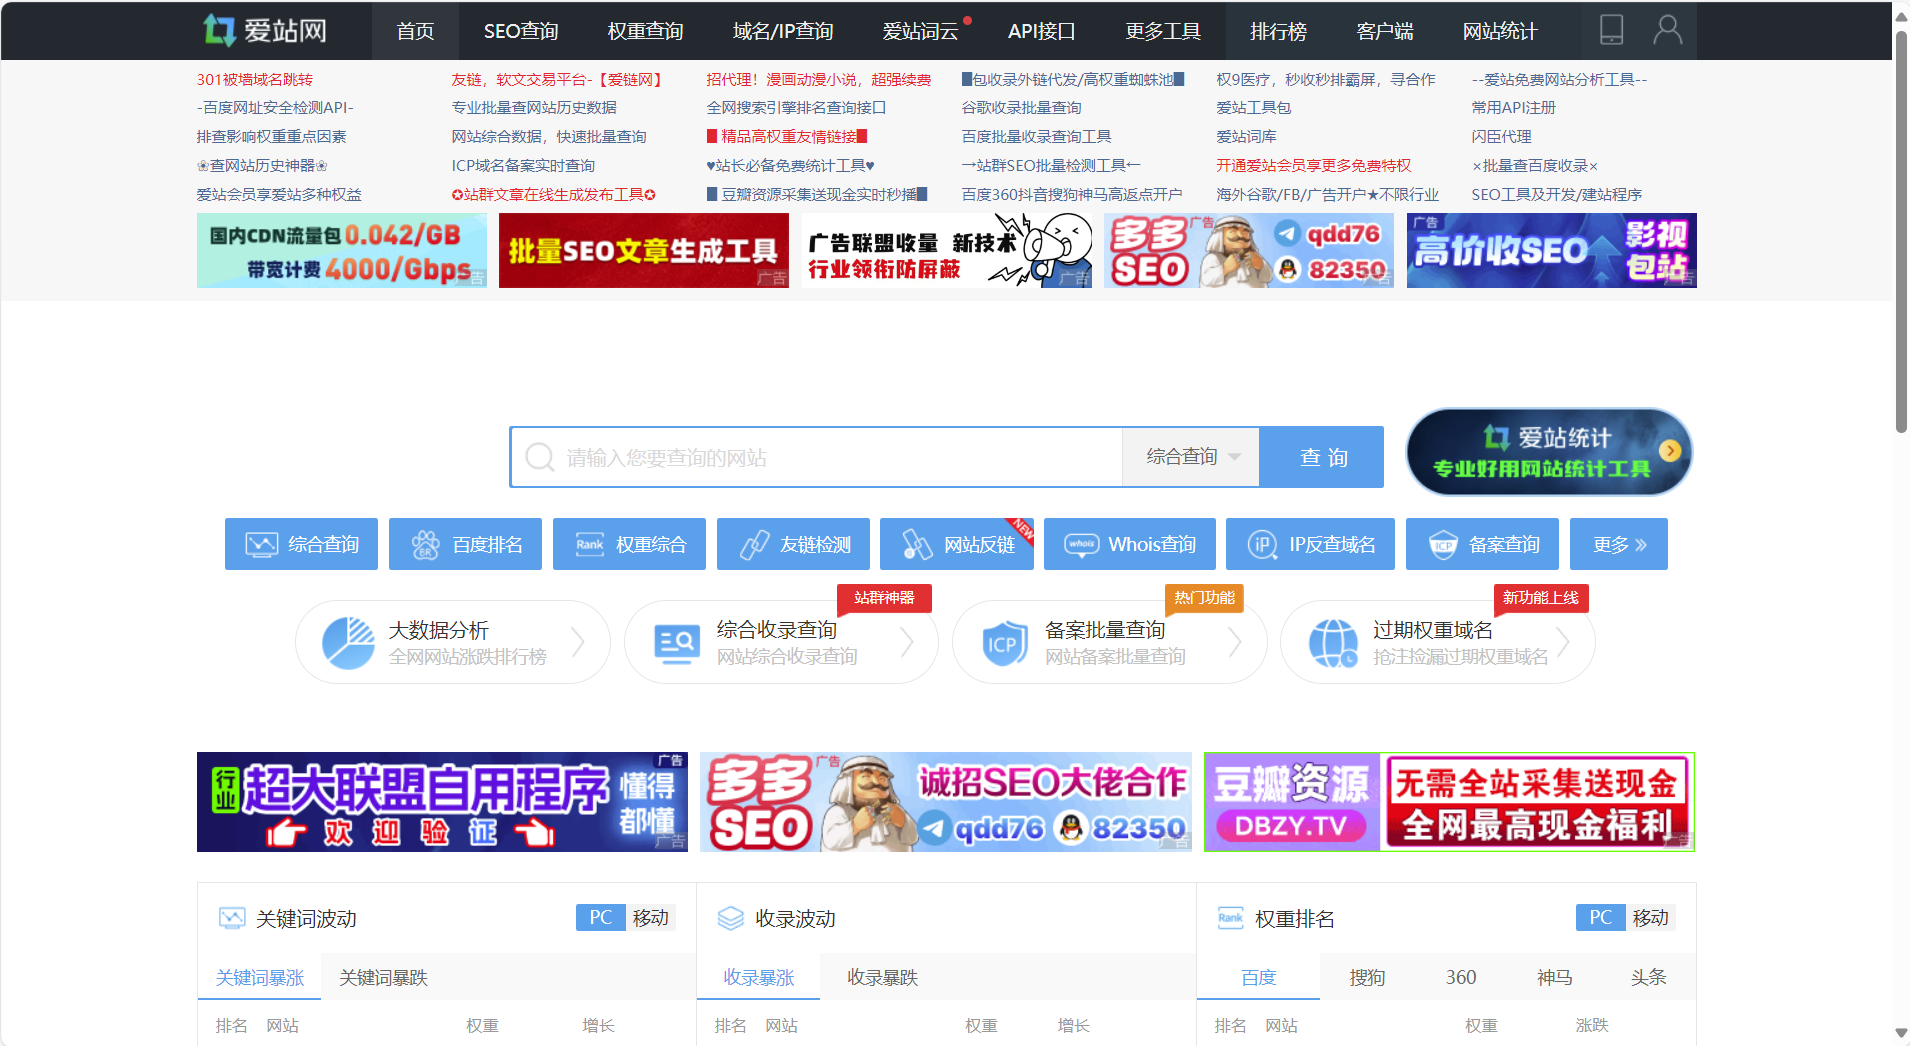Click the 权重排名 Rank icon
Viewport: 1910px width, 1046px height.
click(x=1230, y=918)
